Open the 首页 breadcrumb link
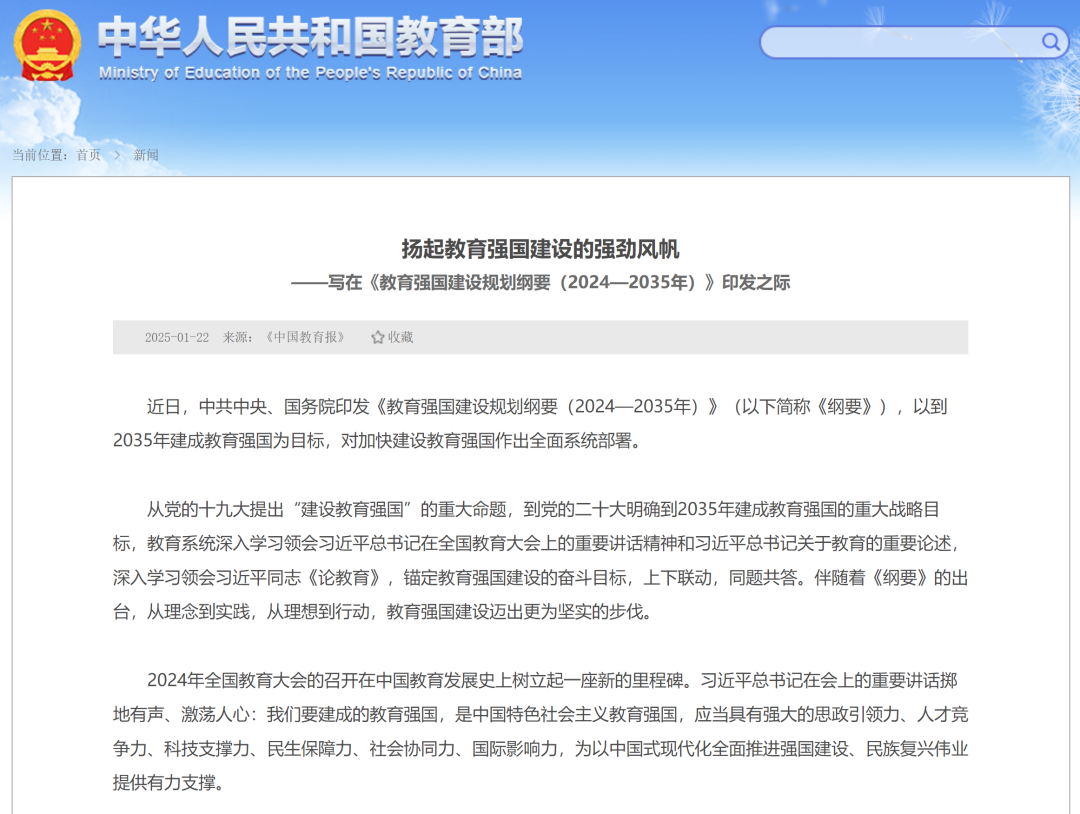Image resolution: width=1080 pixels, height=814 pixels. click(x=88, y=155)
